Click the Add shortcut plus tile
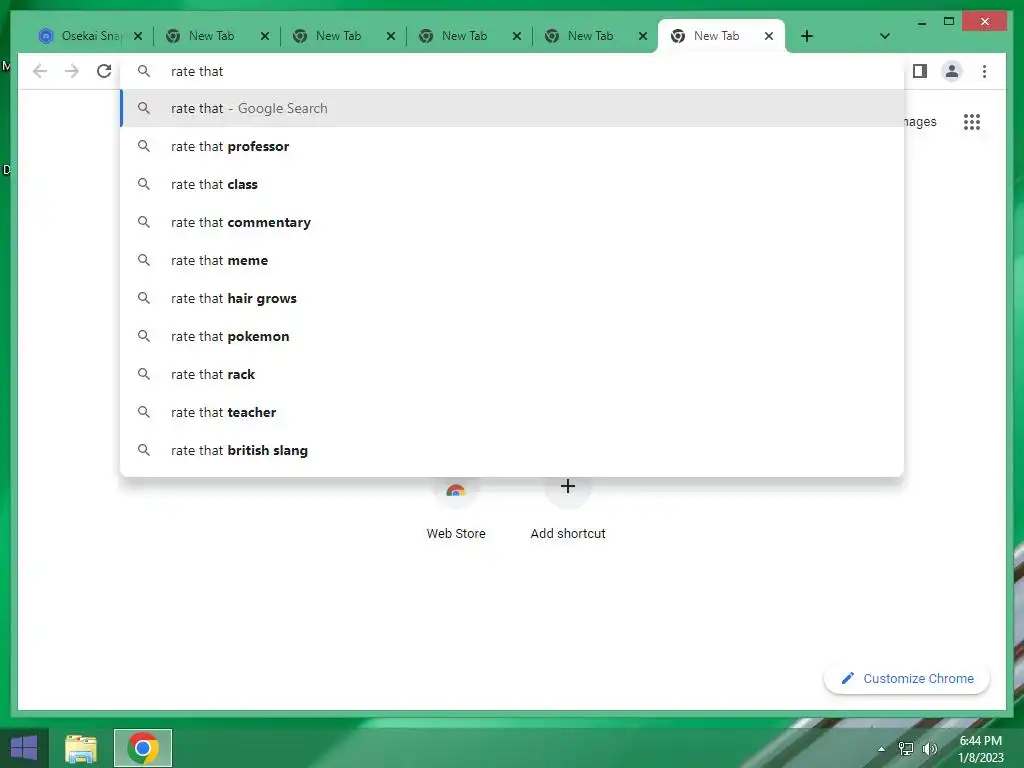The image size is (1024, 768). pyautogui.click(x=568, y=513)
